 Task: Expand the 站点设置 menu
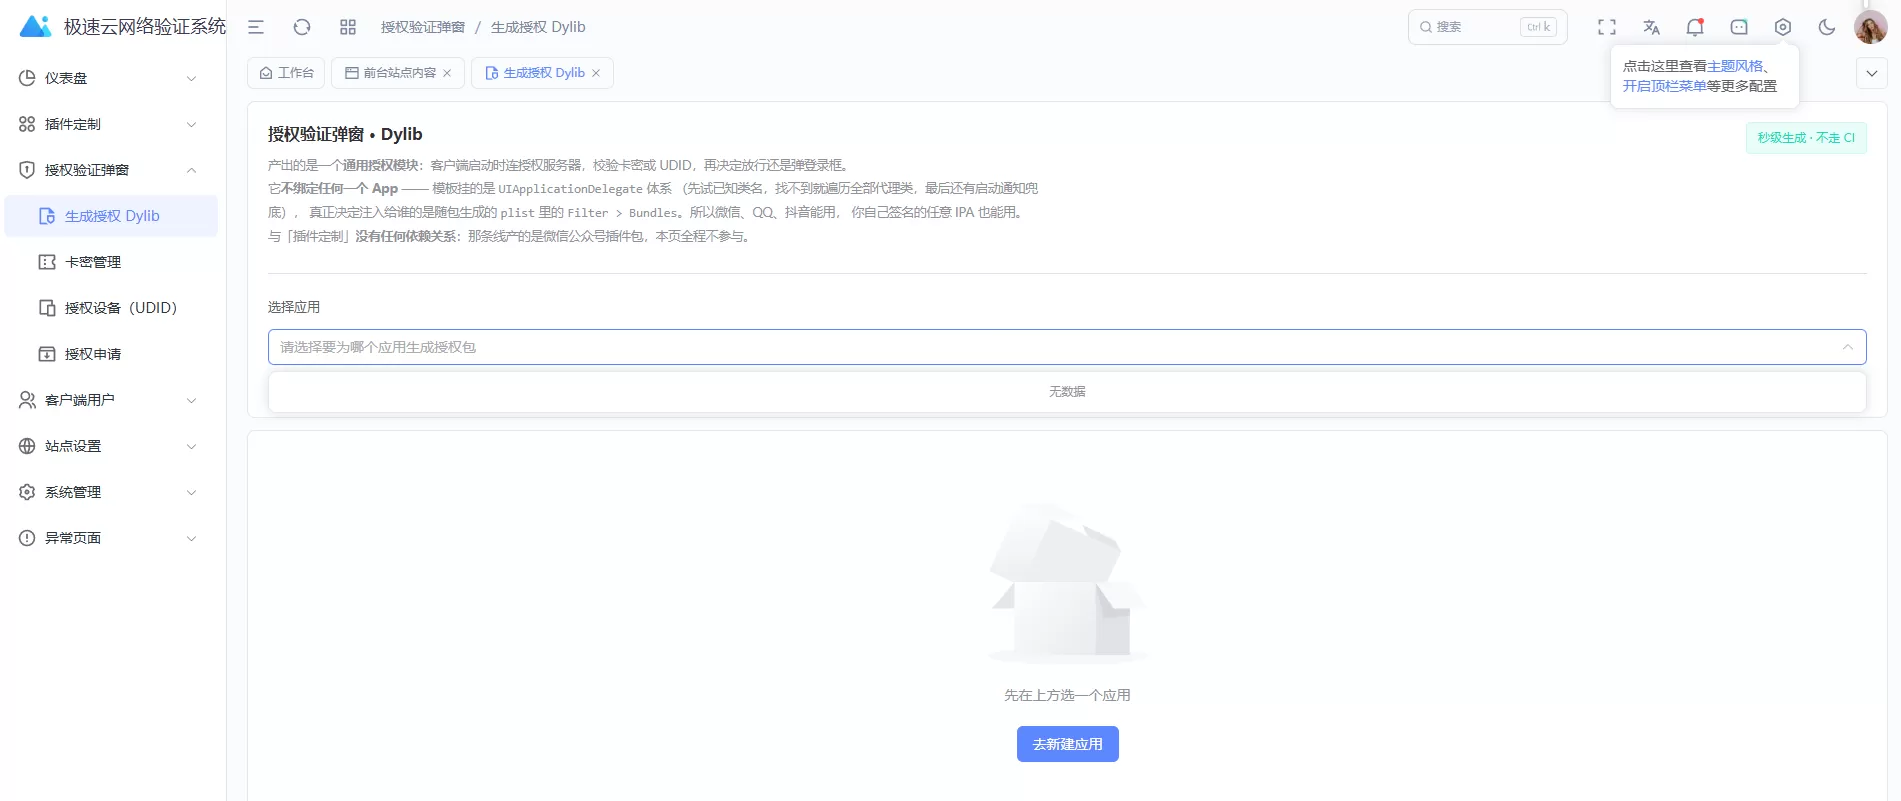pyautogui.click(x=109, y=446)
